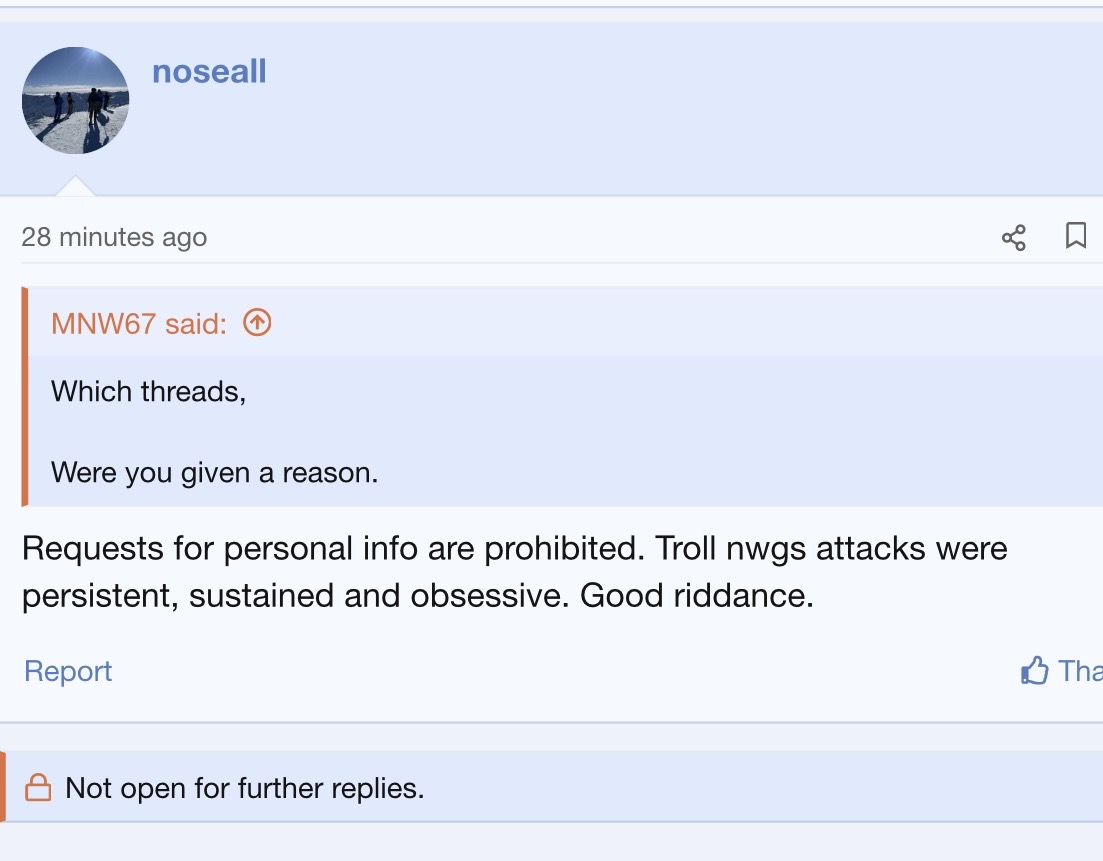Click the orange up-arrow beside MNW67 said

[x=257, y=323]
